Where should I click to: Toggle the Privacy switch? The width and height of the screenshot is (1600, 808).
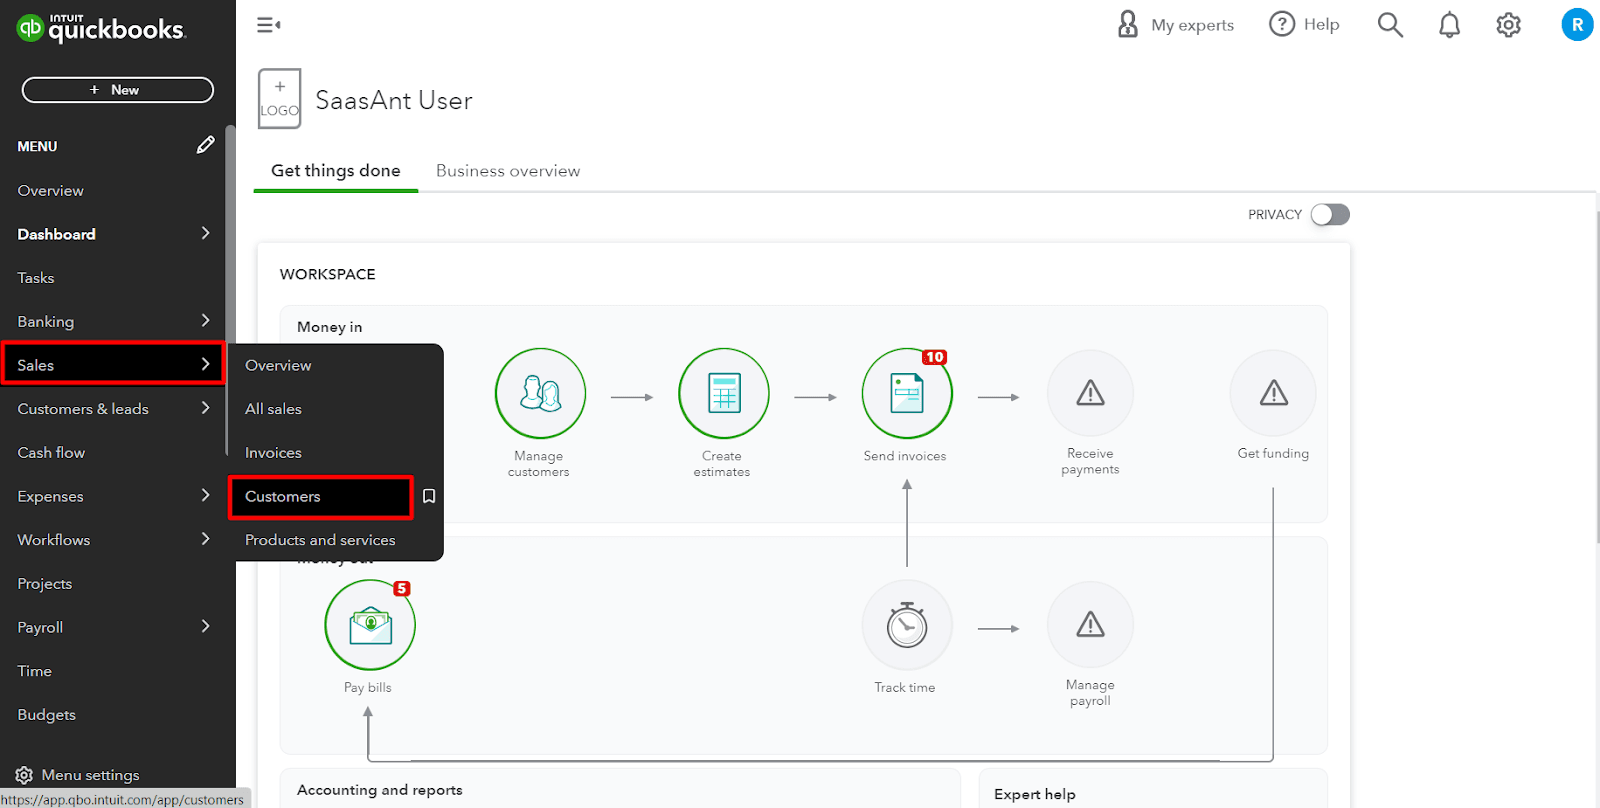(1330, 215)
